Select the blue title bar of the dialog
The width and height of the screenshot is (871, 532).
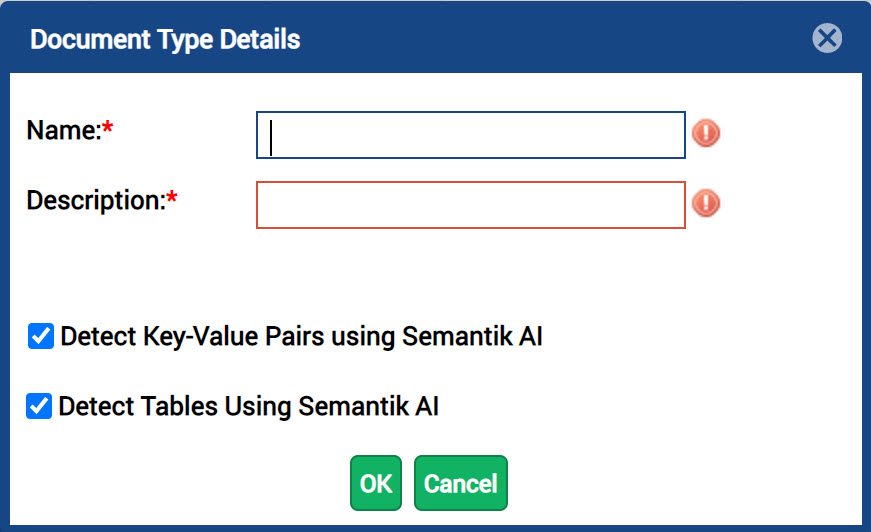436,38
